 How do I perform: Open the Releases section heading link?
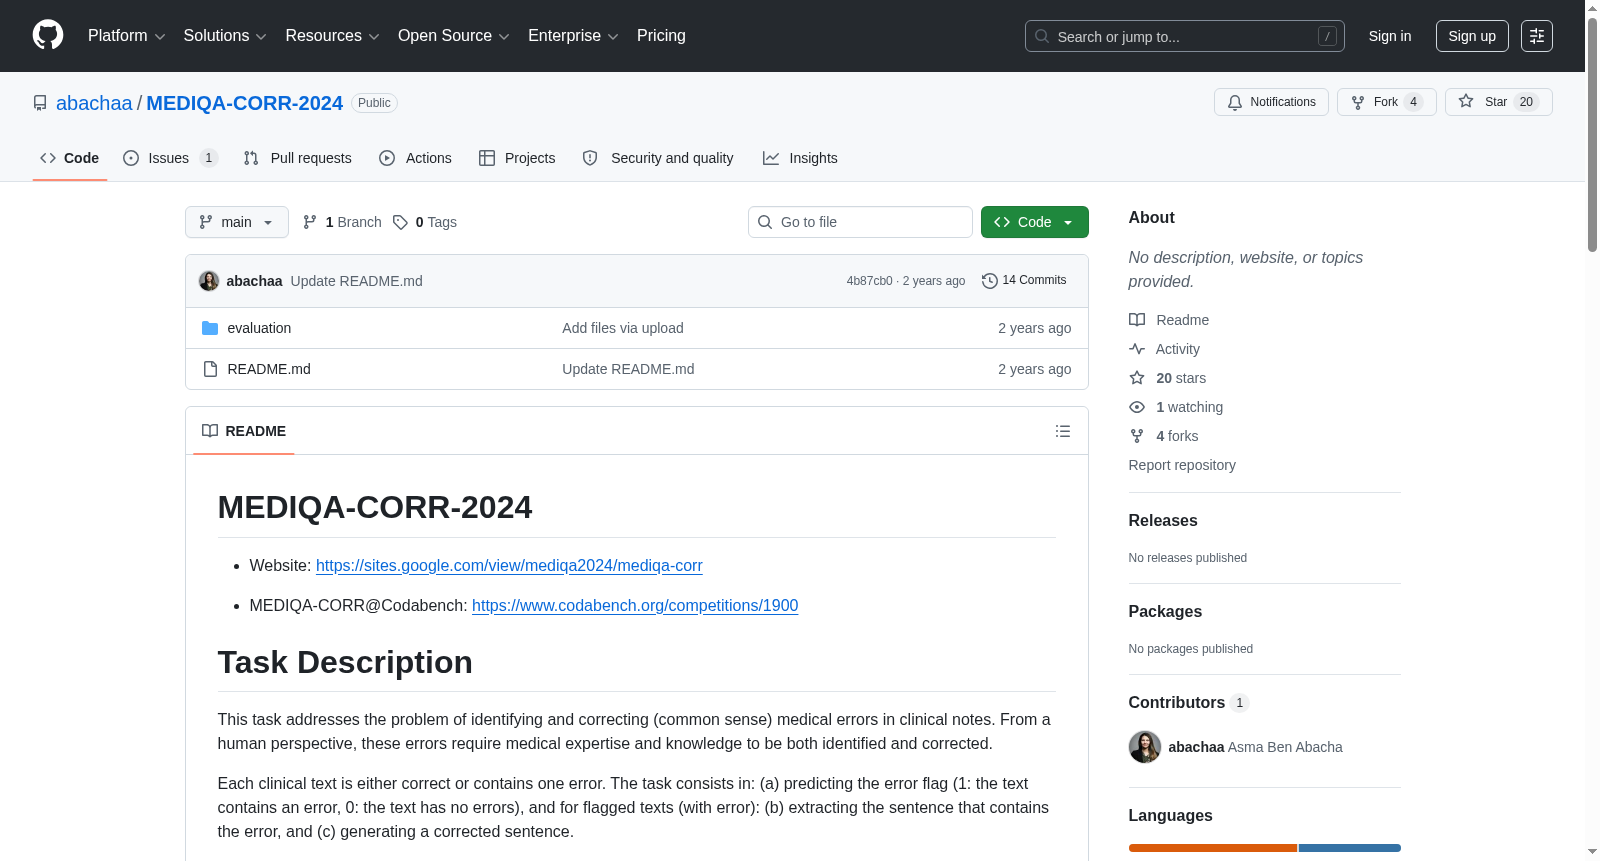coord(1163,521)
